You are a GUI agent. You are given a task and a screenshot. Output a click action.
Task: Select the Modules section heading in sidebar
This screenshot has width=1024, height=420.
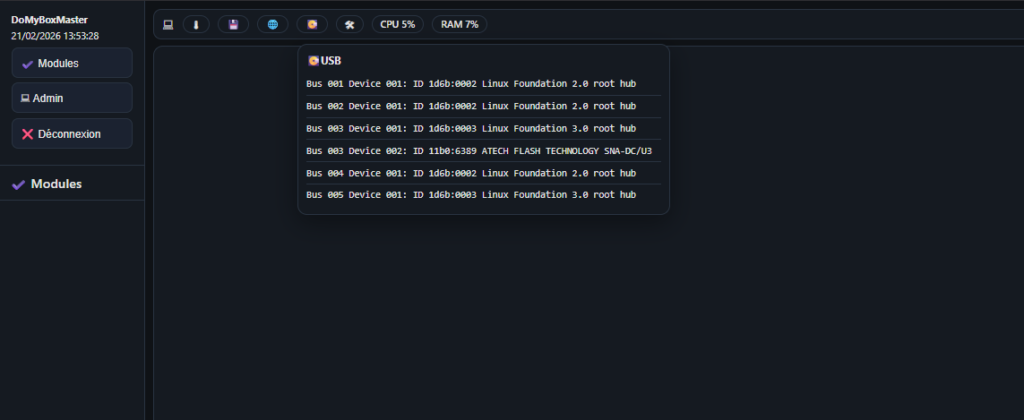(x=56, y=184)
